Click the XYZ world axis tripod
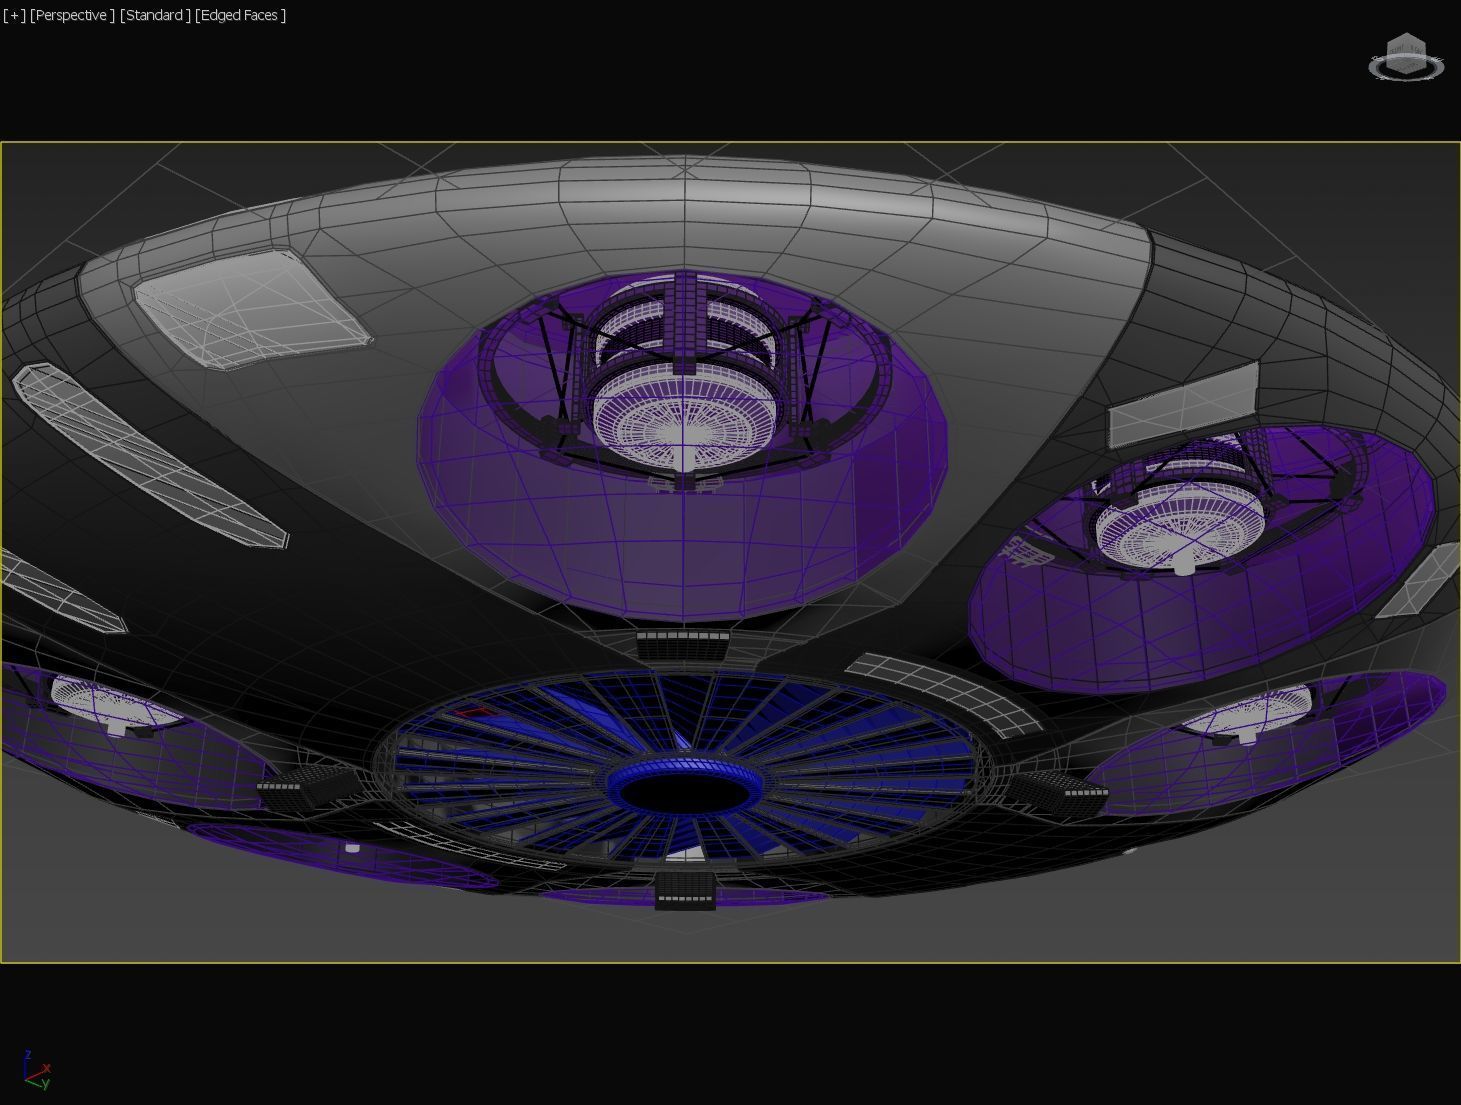 pos(36,1070)
